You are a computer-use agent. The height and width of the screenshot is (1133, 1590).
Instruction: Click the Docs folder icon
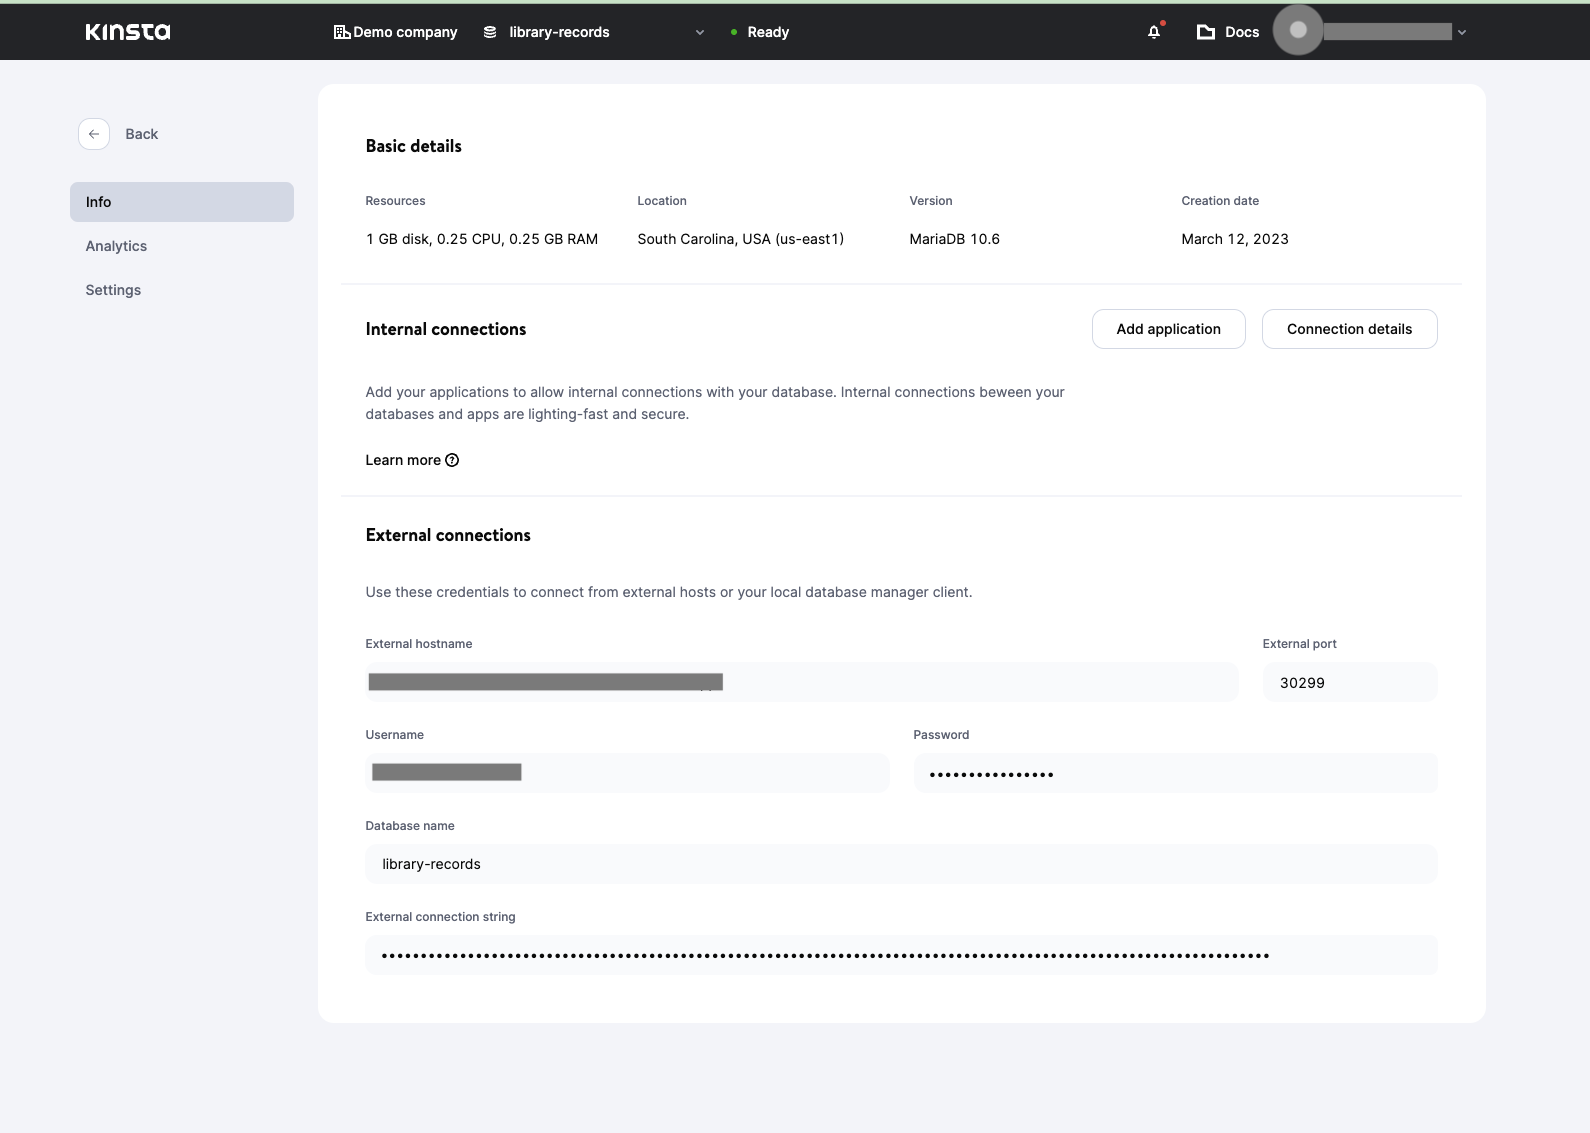pos(1206,32)
